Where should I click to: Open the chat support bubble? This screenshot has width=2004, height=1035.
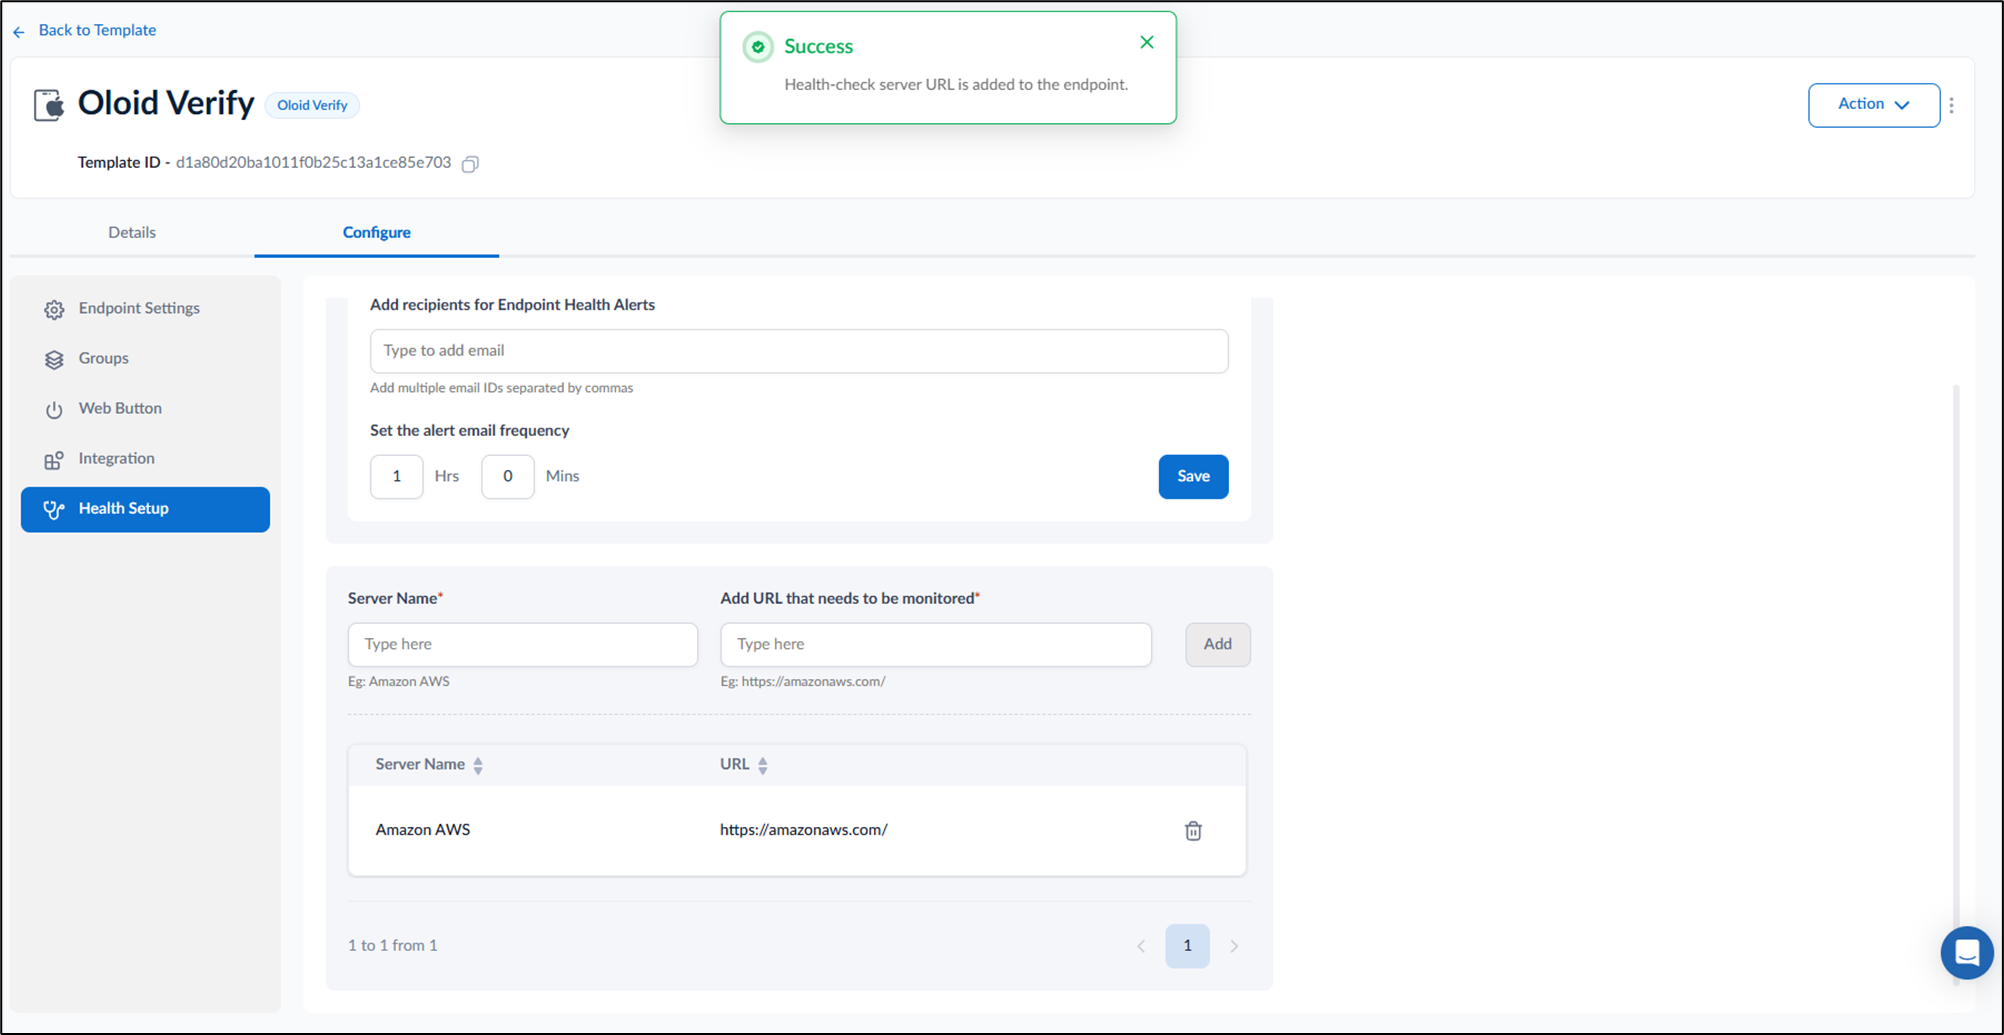click(x=1966, y=953)
